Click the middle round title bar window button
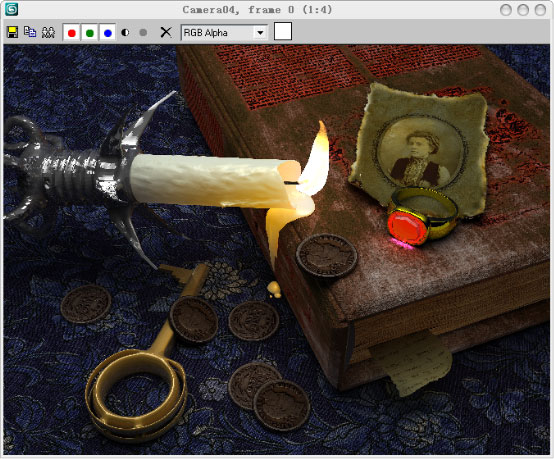This screenshot has height=459, width=554. pos(523,10)
